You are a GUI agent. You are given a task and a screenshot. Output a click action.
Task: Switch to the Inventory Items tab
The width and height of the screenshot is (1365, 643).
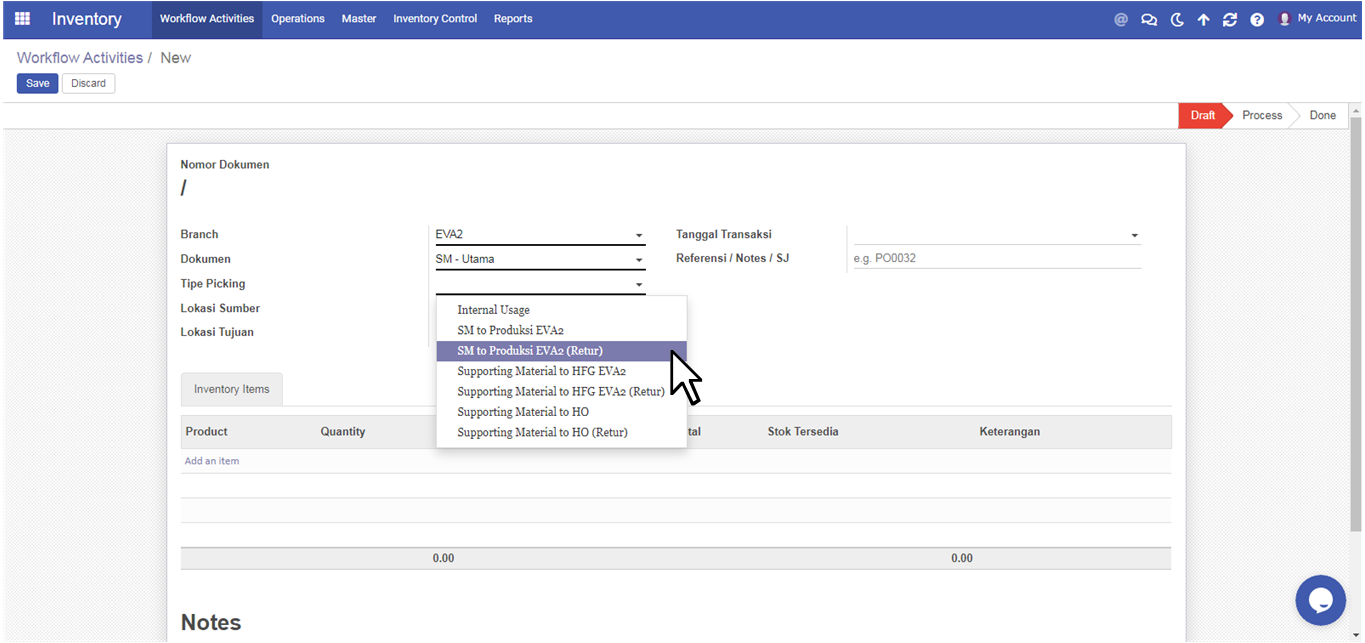[x=231, y=390]
